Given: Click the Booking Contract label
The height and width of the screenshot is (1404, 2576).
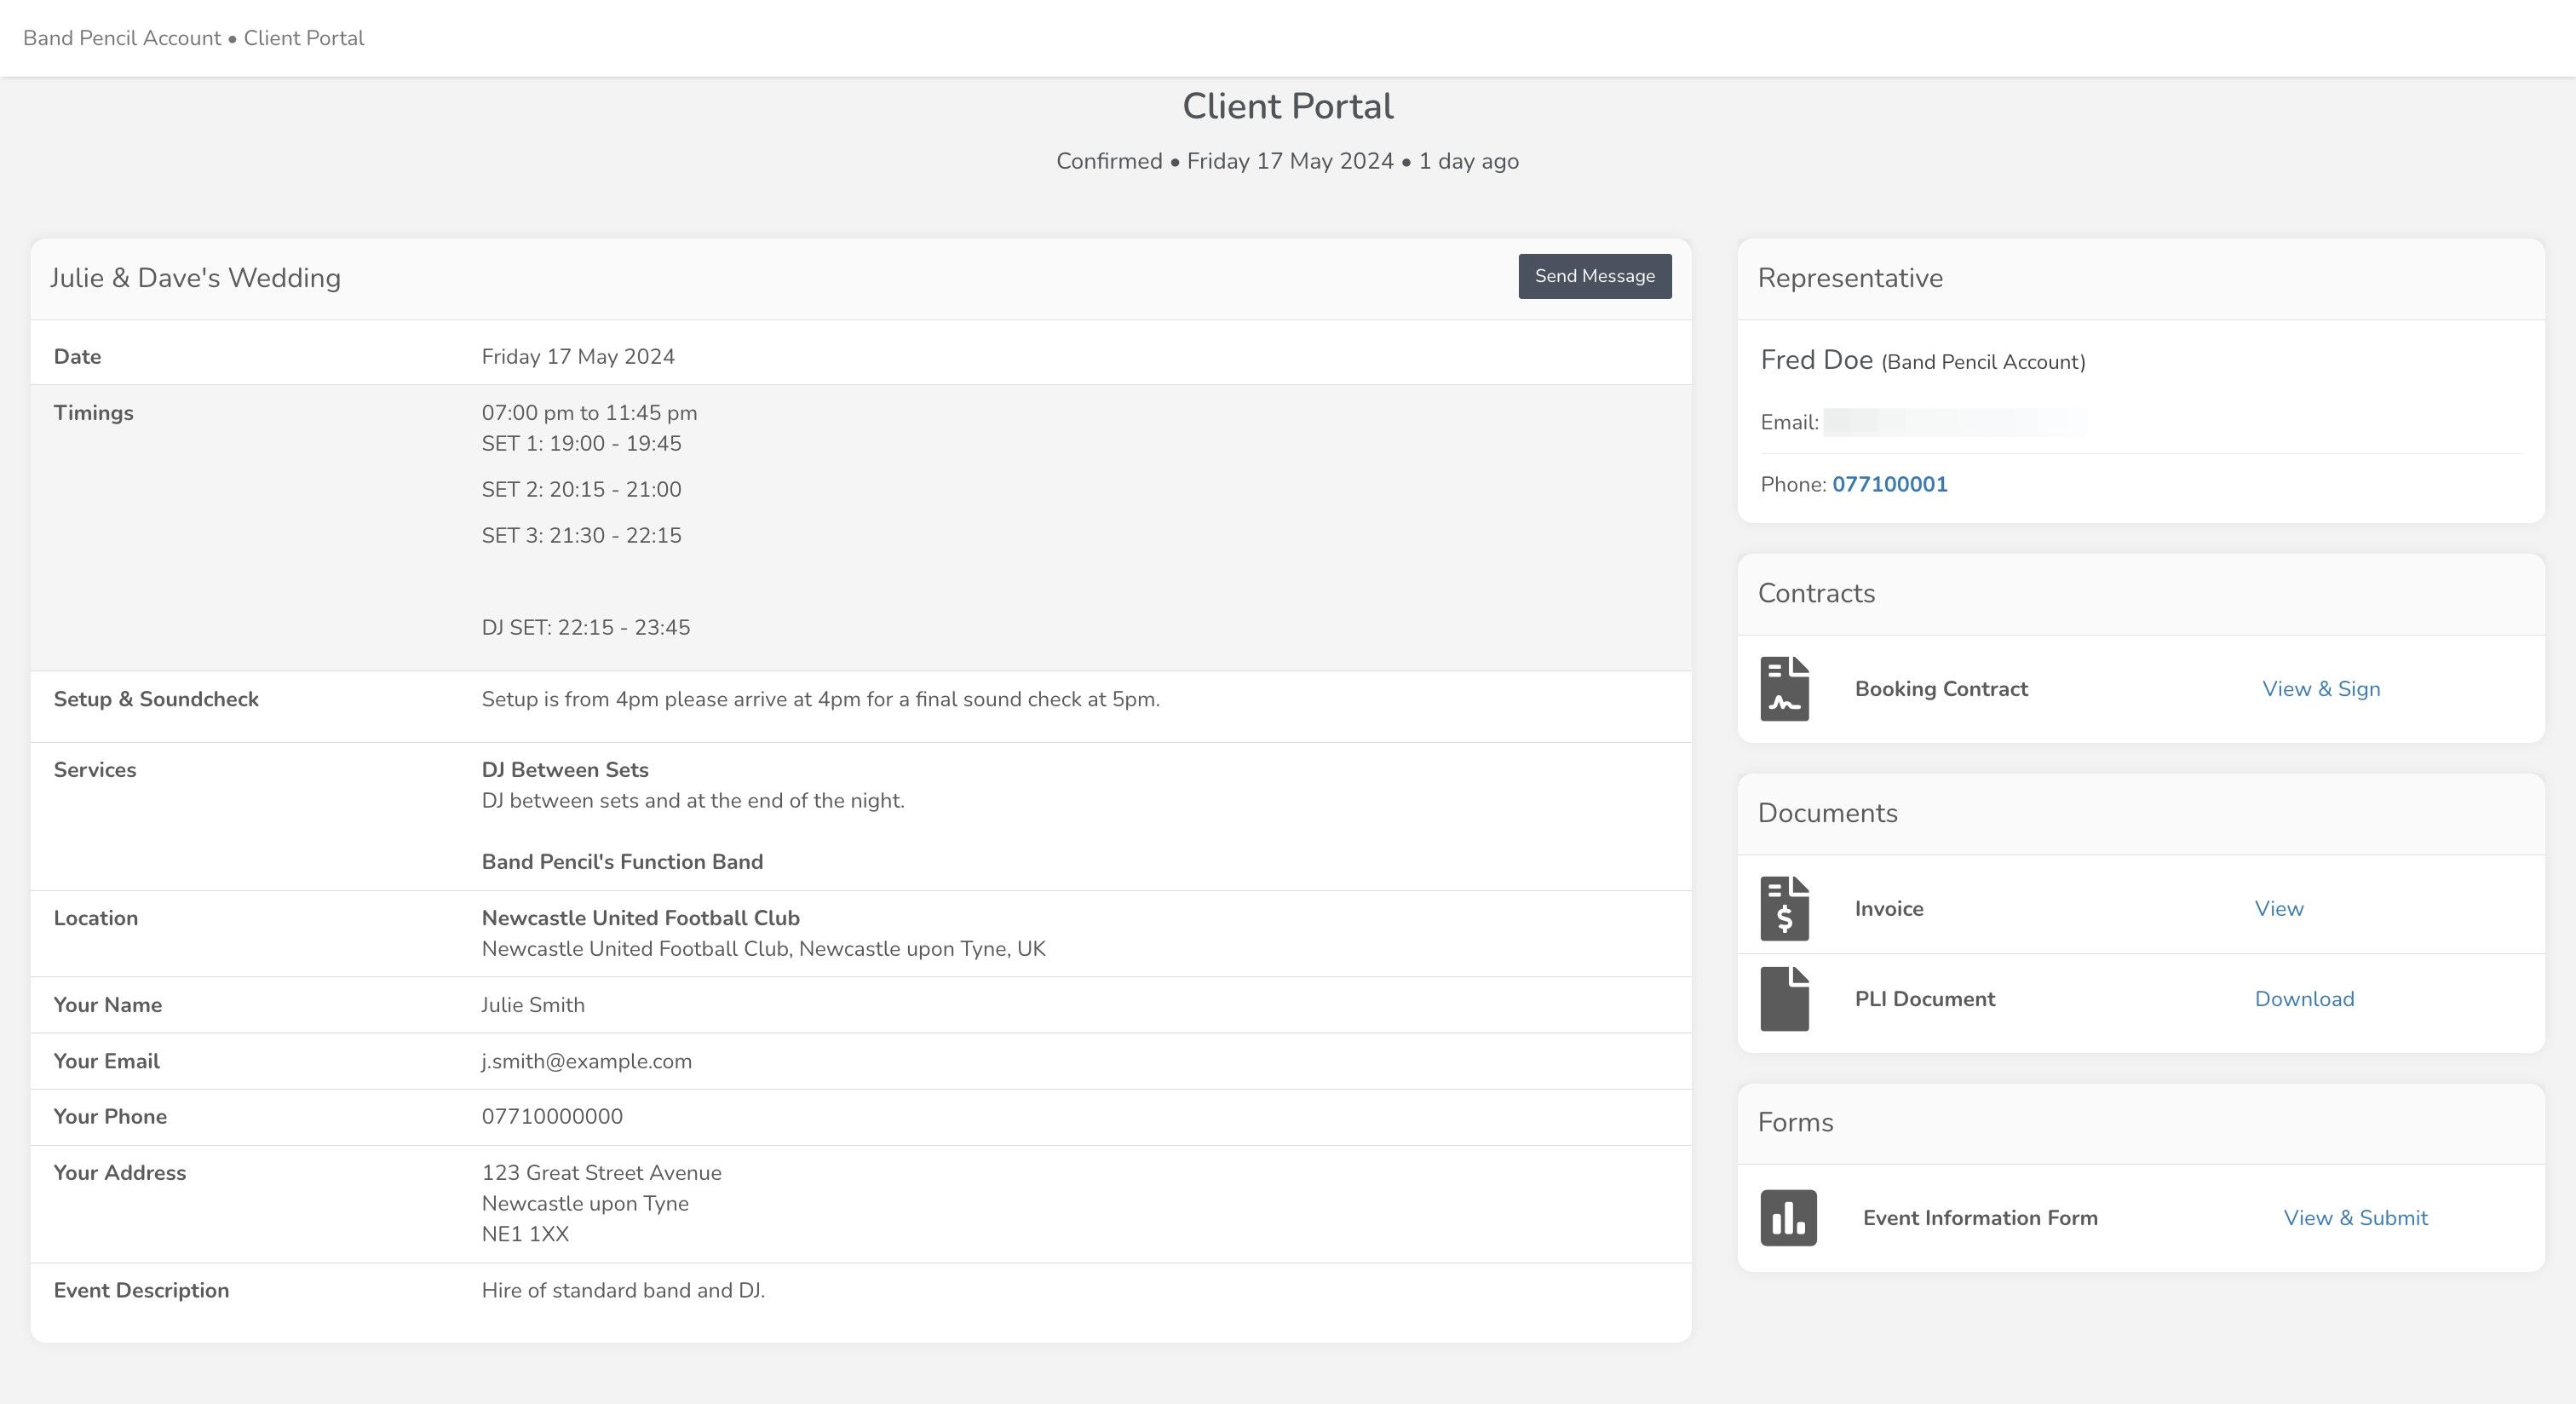Looking at the screenshot, I should coord(1941,689).
